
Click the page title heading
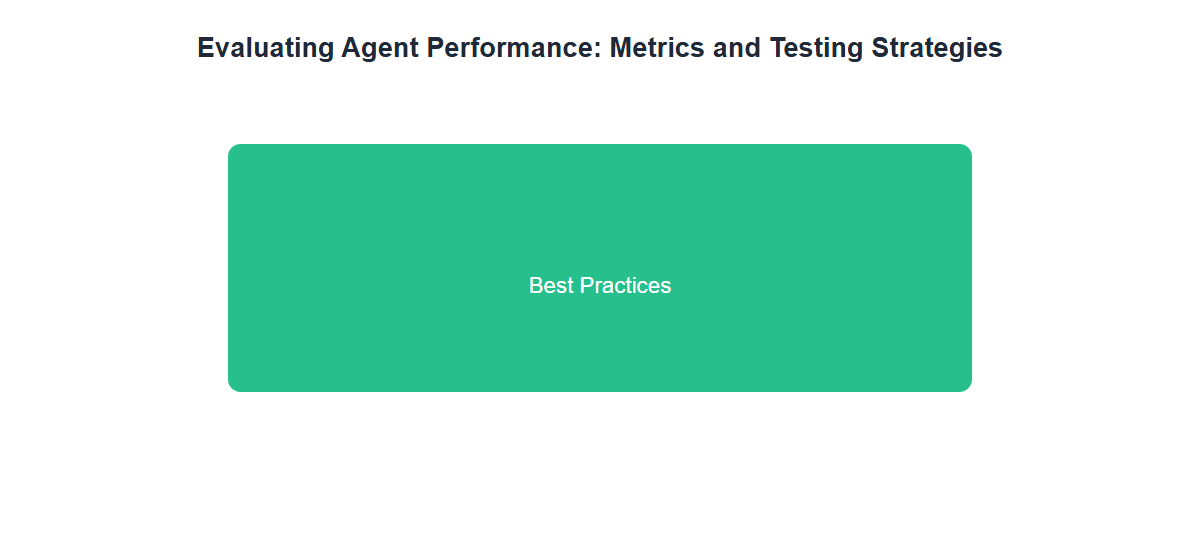pyautogui.click(x=600, y=48)
